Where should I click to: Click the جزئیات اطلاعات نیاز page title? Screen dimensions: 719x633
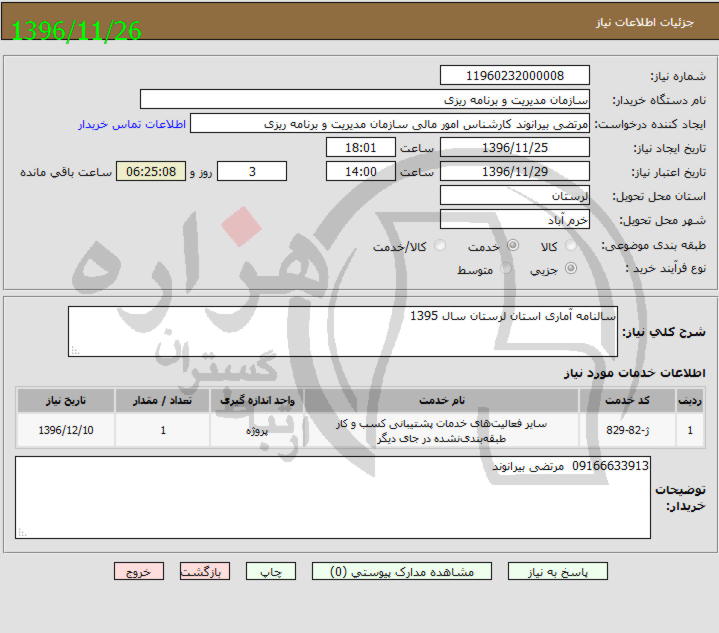click(645, 22)
